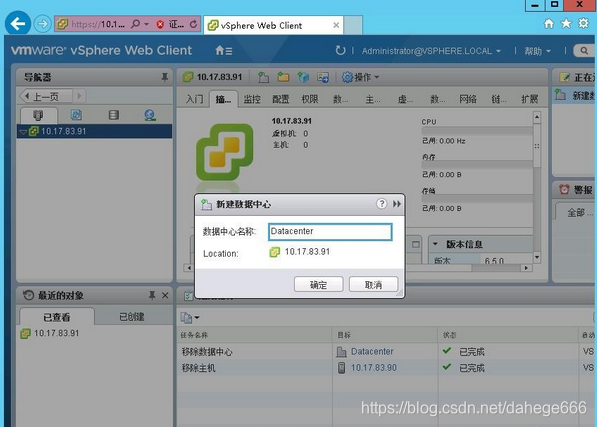The width and height of the screenshot is (597, 427).
Task: Select the 移除数据中心 task row
Action: click(x=386, y=352)
